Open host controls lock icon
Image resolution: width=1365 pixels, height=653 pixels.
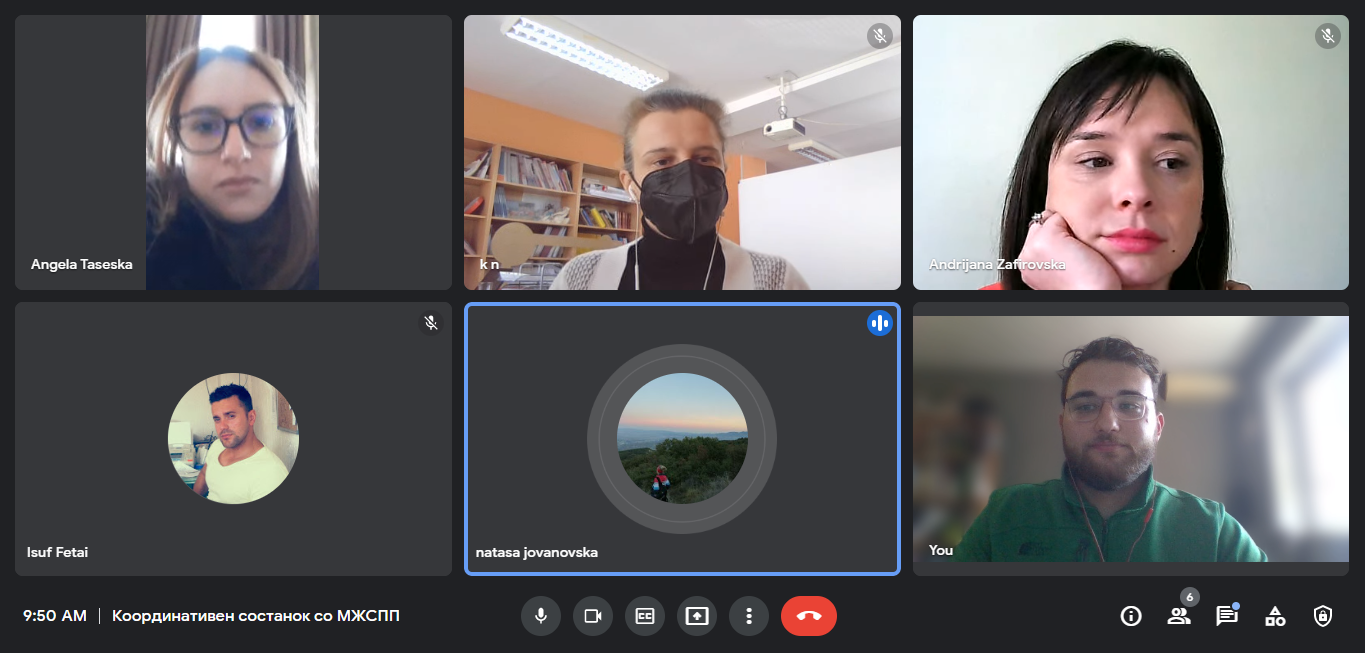pos(1323,616)
